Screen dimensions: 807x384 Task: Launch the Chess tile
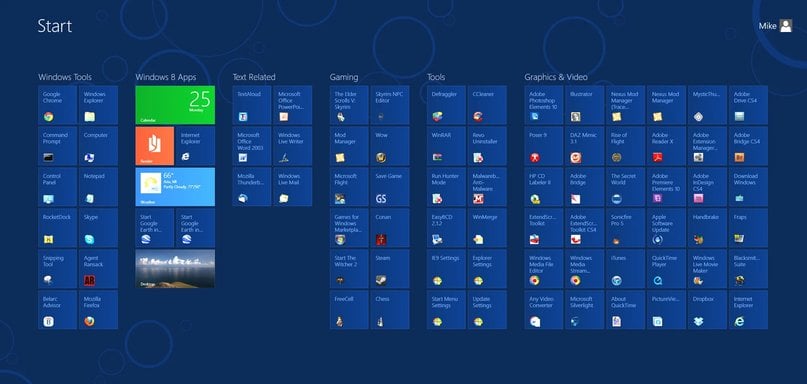[x=390, y=310]
